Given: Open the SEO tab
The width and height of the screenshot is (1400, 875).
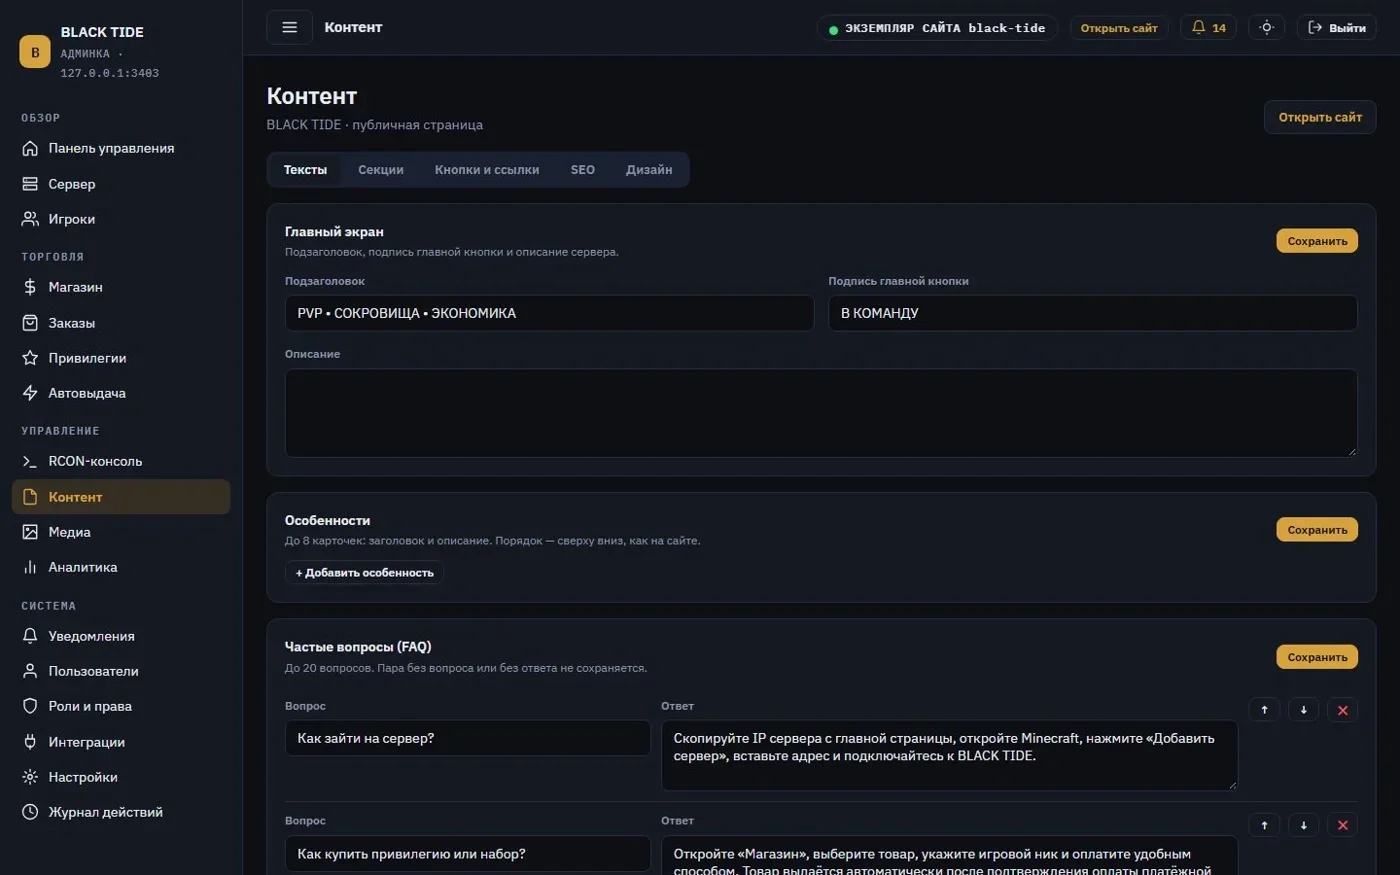Looking at the screenshot, I should (x=583, y=170).
